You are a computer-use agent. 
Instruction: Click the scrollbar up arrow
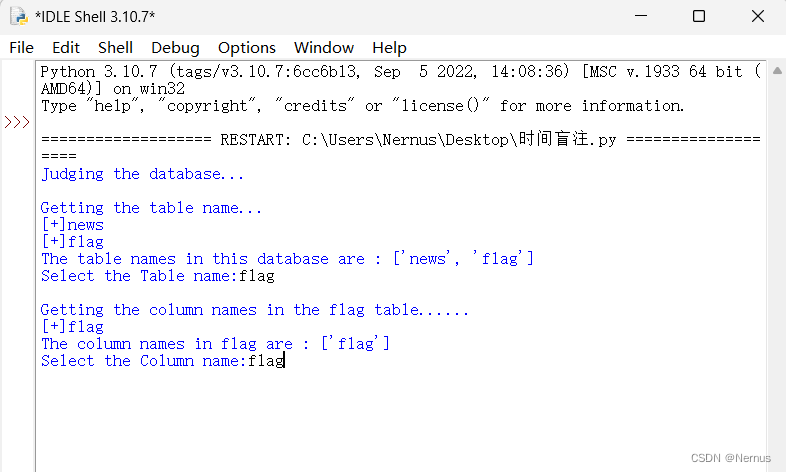[x=777, y=71]
